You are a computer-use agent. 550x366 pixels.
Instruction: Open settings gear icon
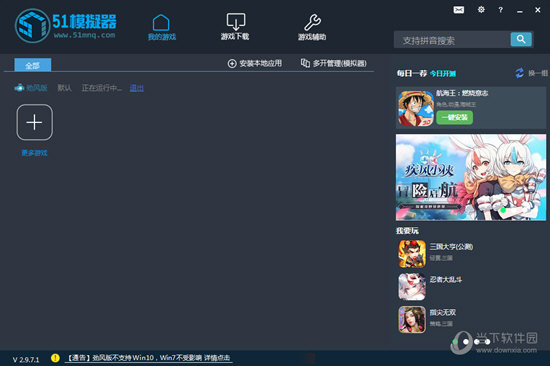pyautogui.click(x=481, y=10)
